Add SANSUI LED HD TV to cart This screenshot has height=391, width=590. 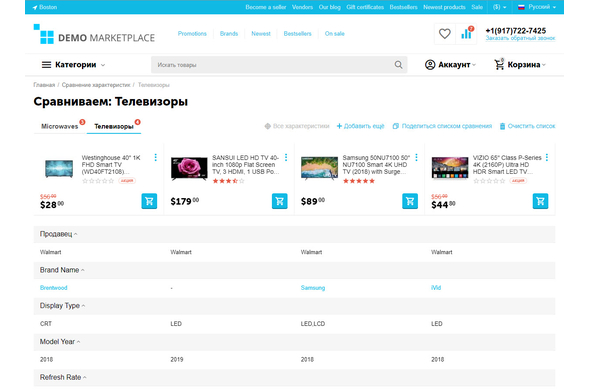coord(280,201)
